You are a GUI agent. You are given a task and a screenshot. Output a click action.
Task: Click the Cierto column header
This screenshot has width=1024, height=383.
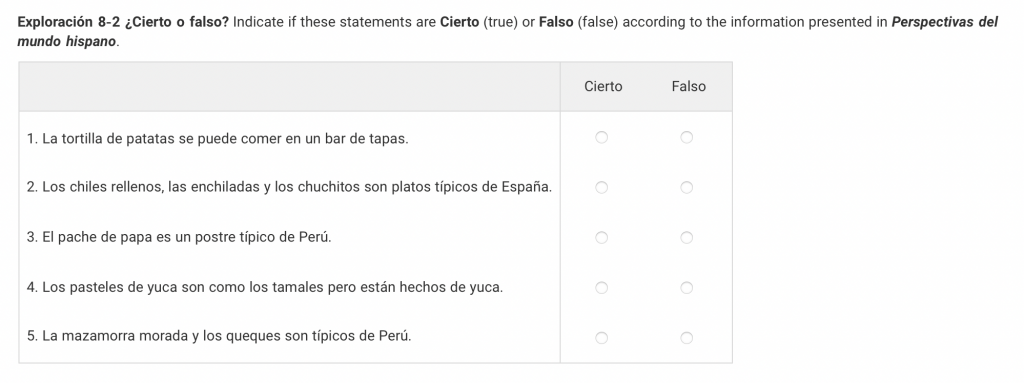(603, 86)
